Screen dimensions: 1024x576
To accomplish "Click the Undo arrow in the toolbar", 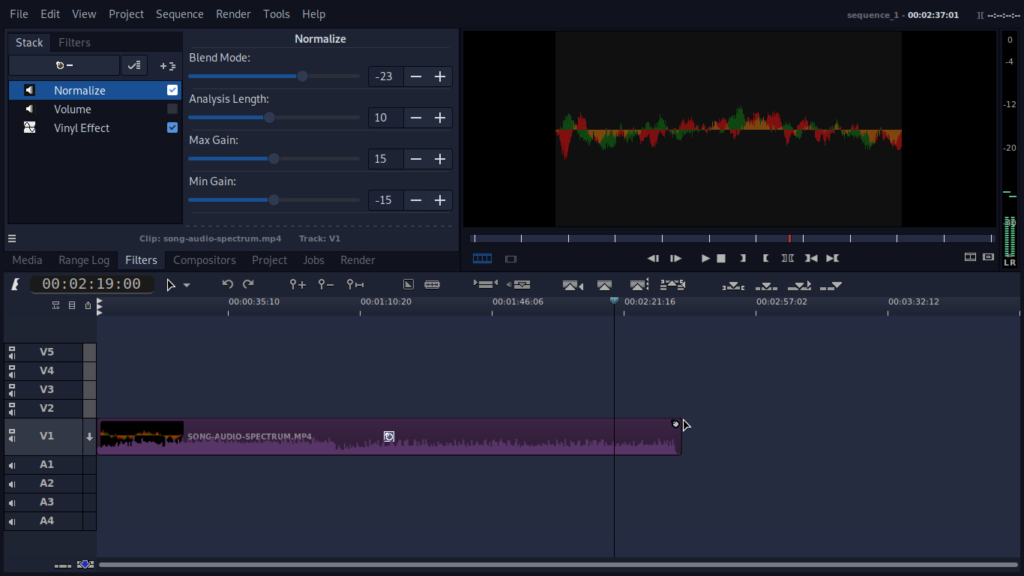I will coord(227,285).
